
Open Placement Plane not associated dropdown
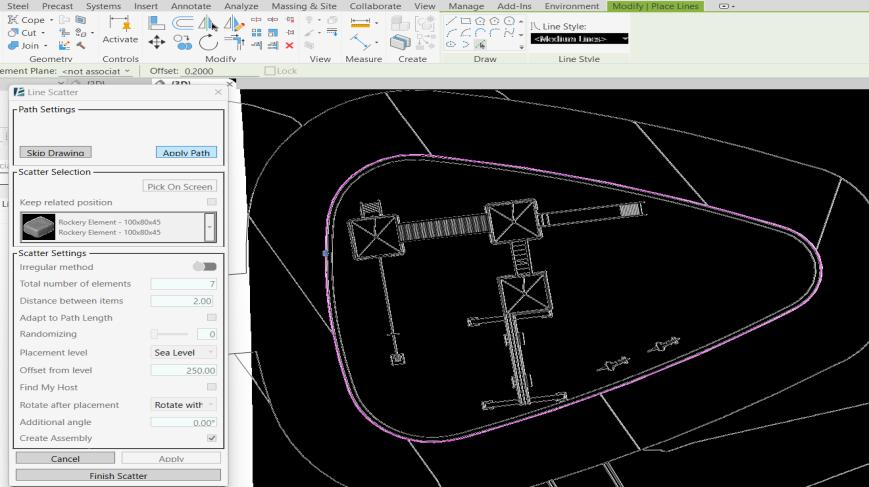[x=96, y=71]
